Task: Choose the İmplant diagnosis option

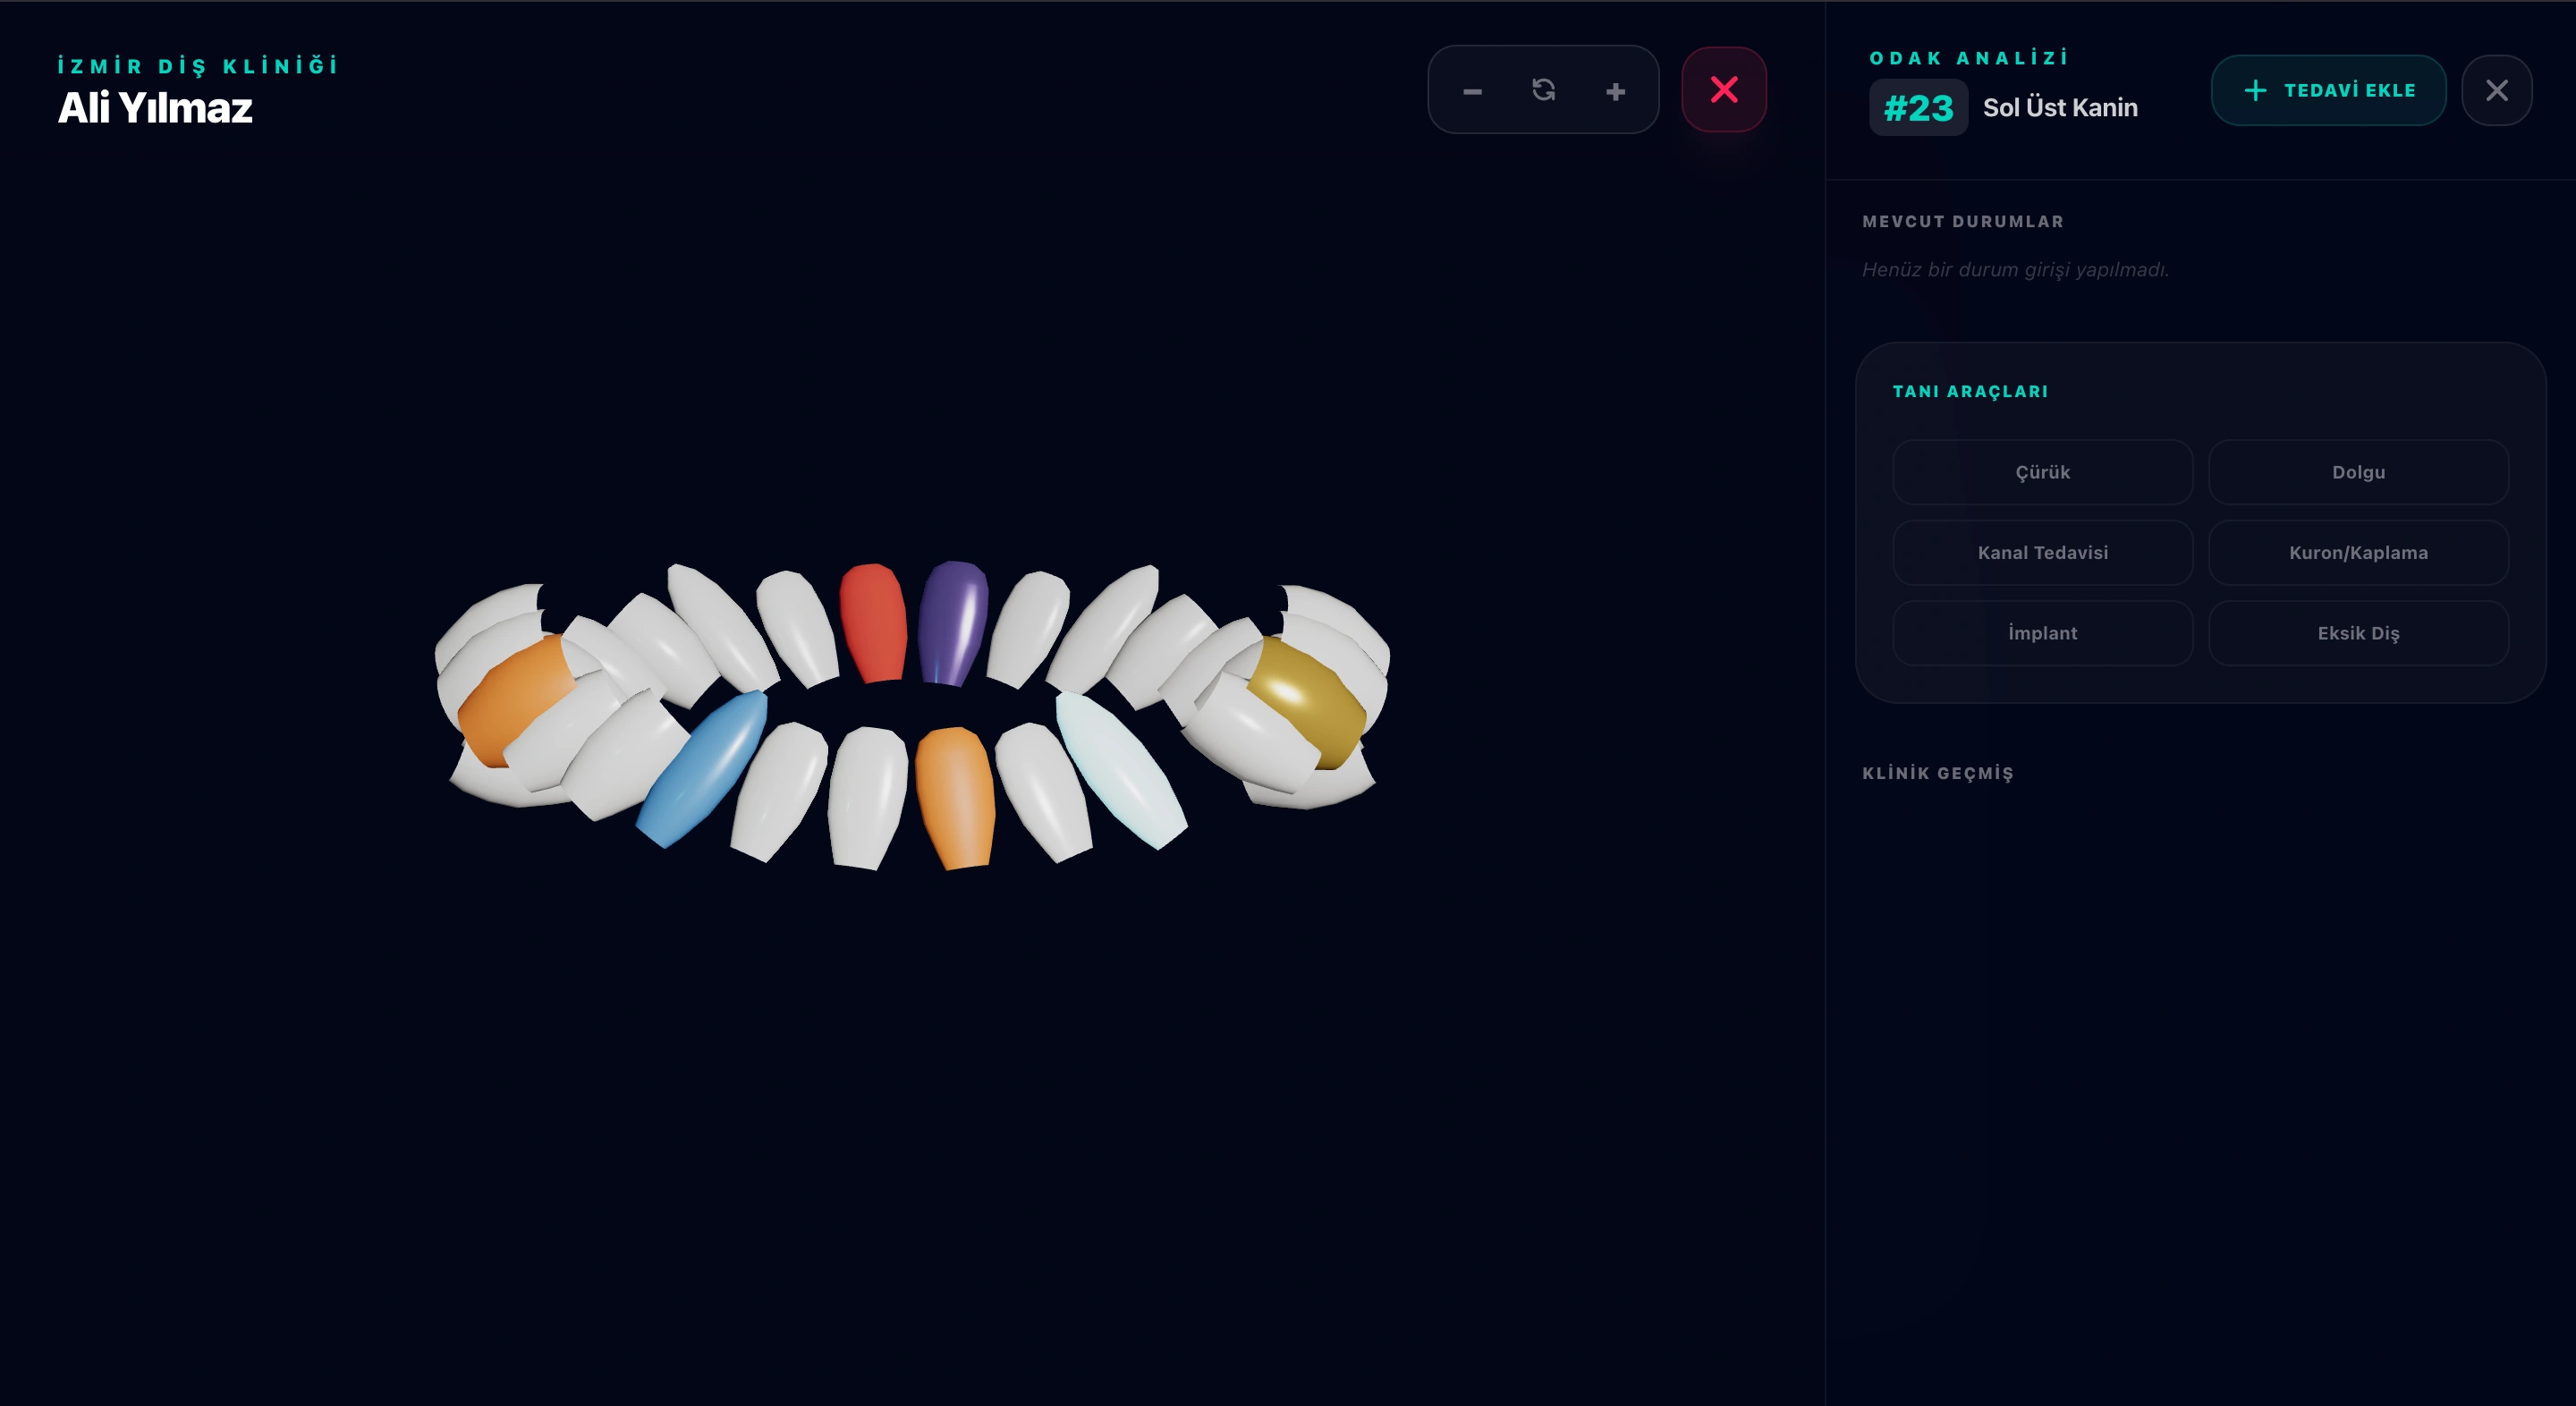Action: pyautogui.click(x=2042, y=633)
